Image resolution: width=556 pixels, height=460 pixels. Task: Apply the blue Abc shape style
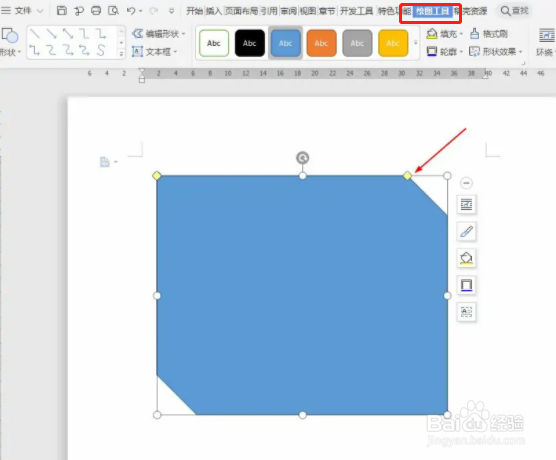(x=285, y=43)
